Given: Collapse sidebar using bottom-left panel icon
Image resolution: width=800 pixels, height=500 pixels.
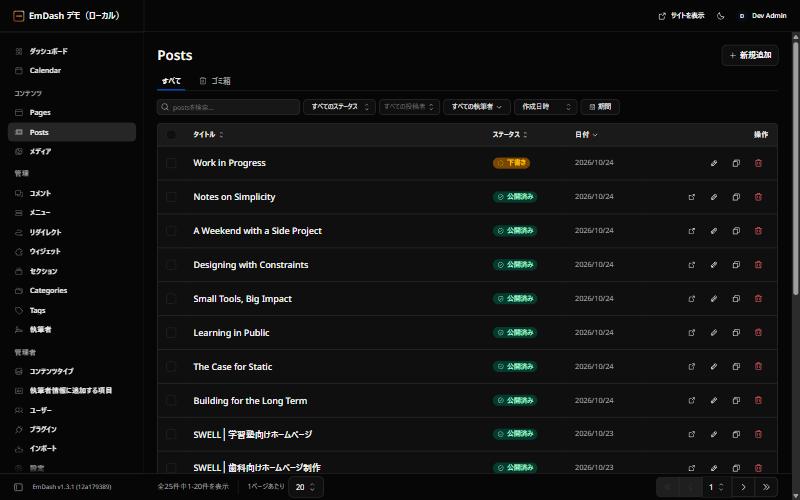Looking at the screenshot, I should 18,487.
